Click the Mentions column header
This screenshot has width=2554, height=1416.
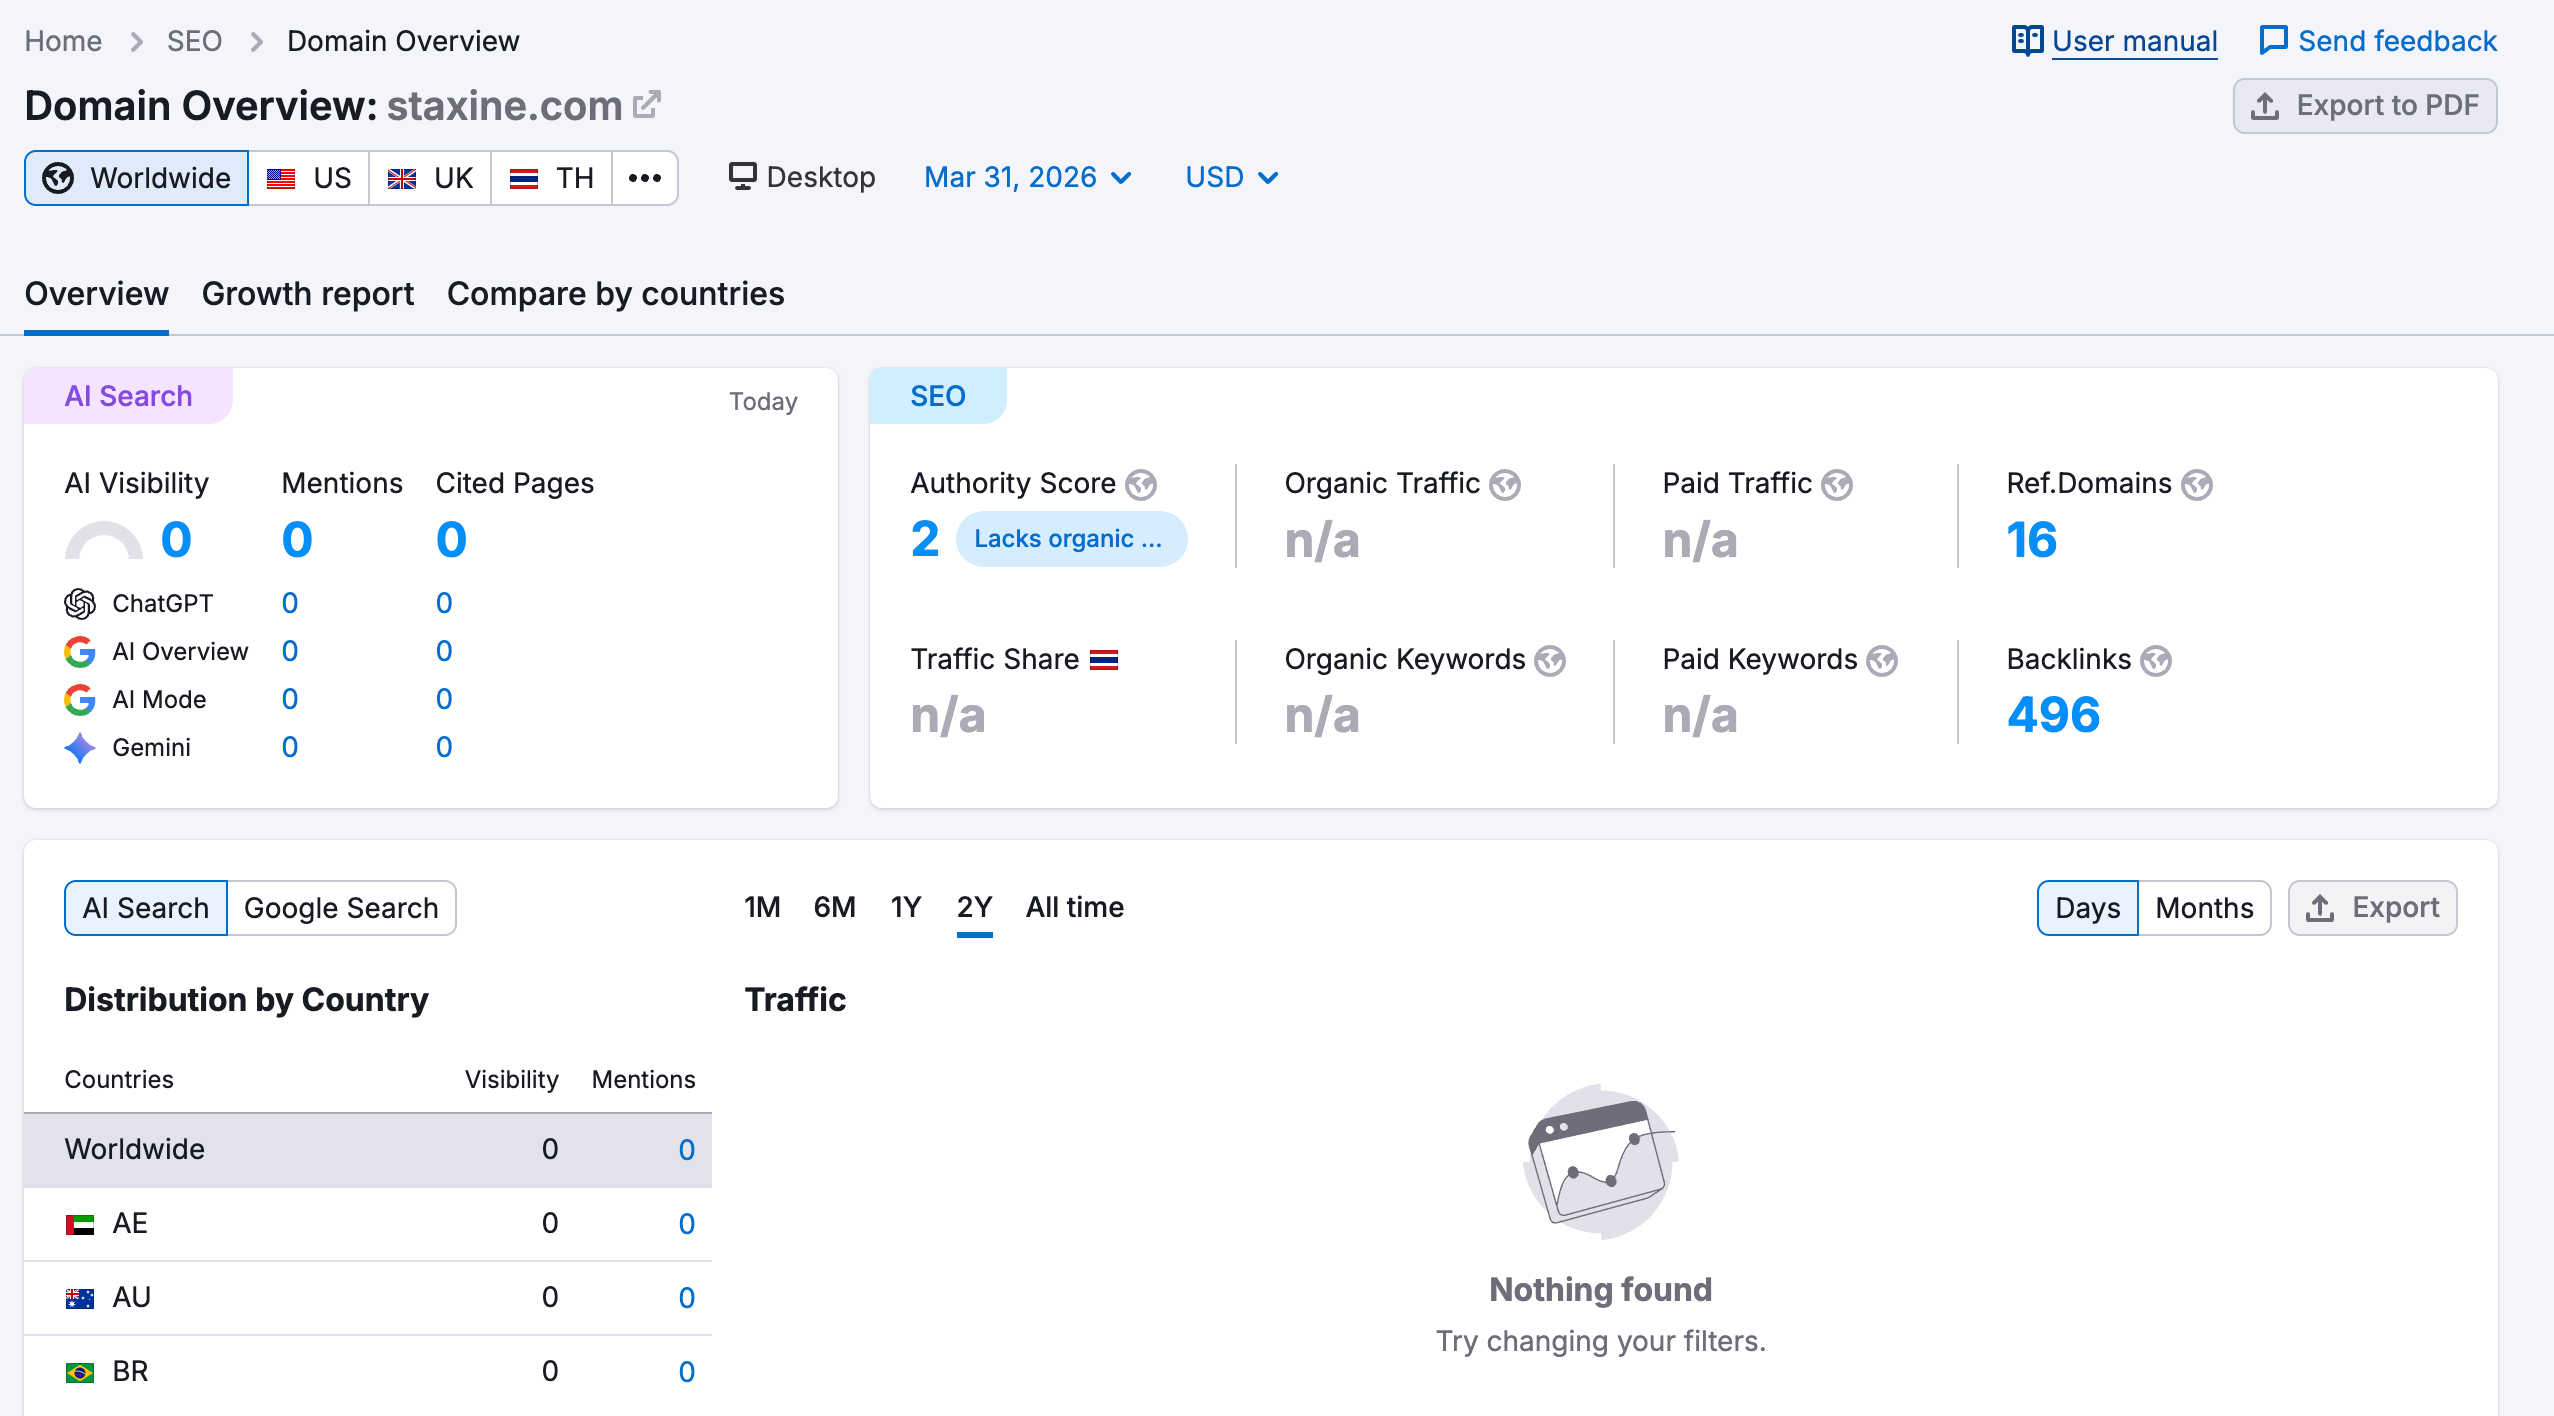[x=643, y=1080]
